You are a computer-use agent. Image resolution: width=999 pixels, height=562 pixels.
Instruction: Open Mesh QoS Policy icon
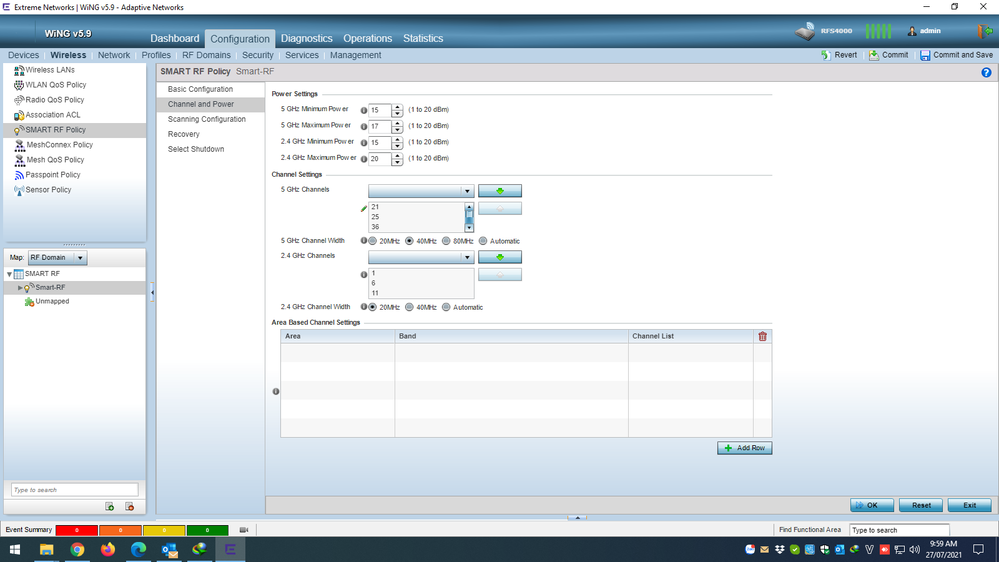20,160
